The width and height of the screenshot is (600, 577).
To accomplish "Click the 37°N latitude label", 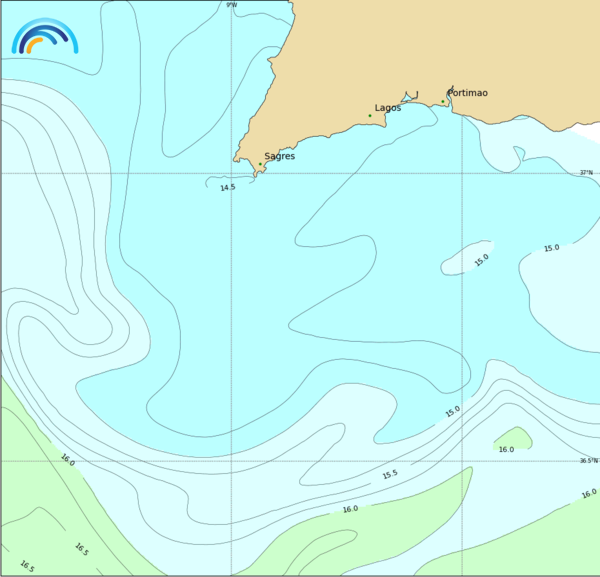I will (587, 172).
